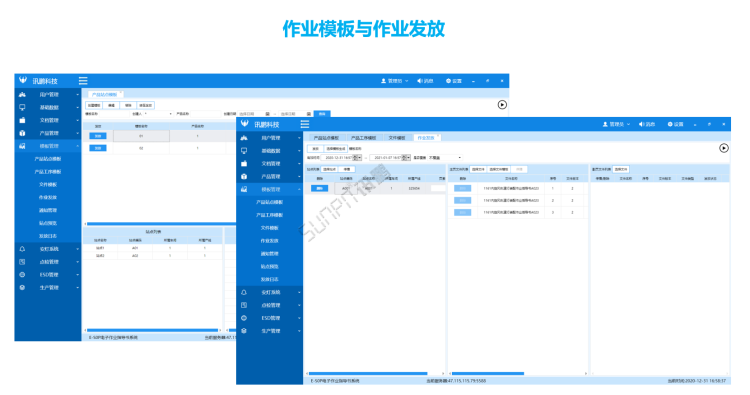The height and width of the screenshot is (395, 750).
Task: Click the 基础数据 monitor icon in front window
Action: [x=244, y=151]
